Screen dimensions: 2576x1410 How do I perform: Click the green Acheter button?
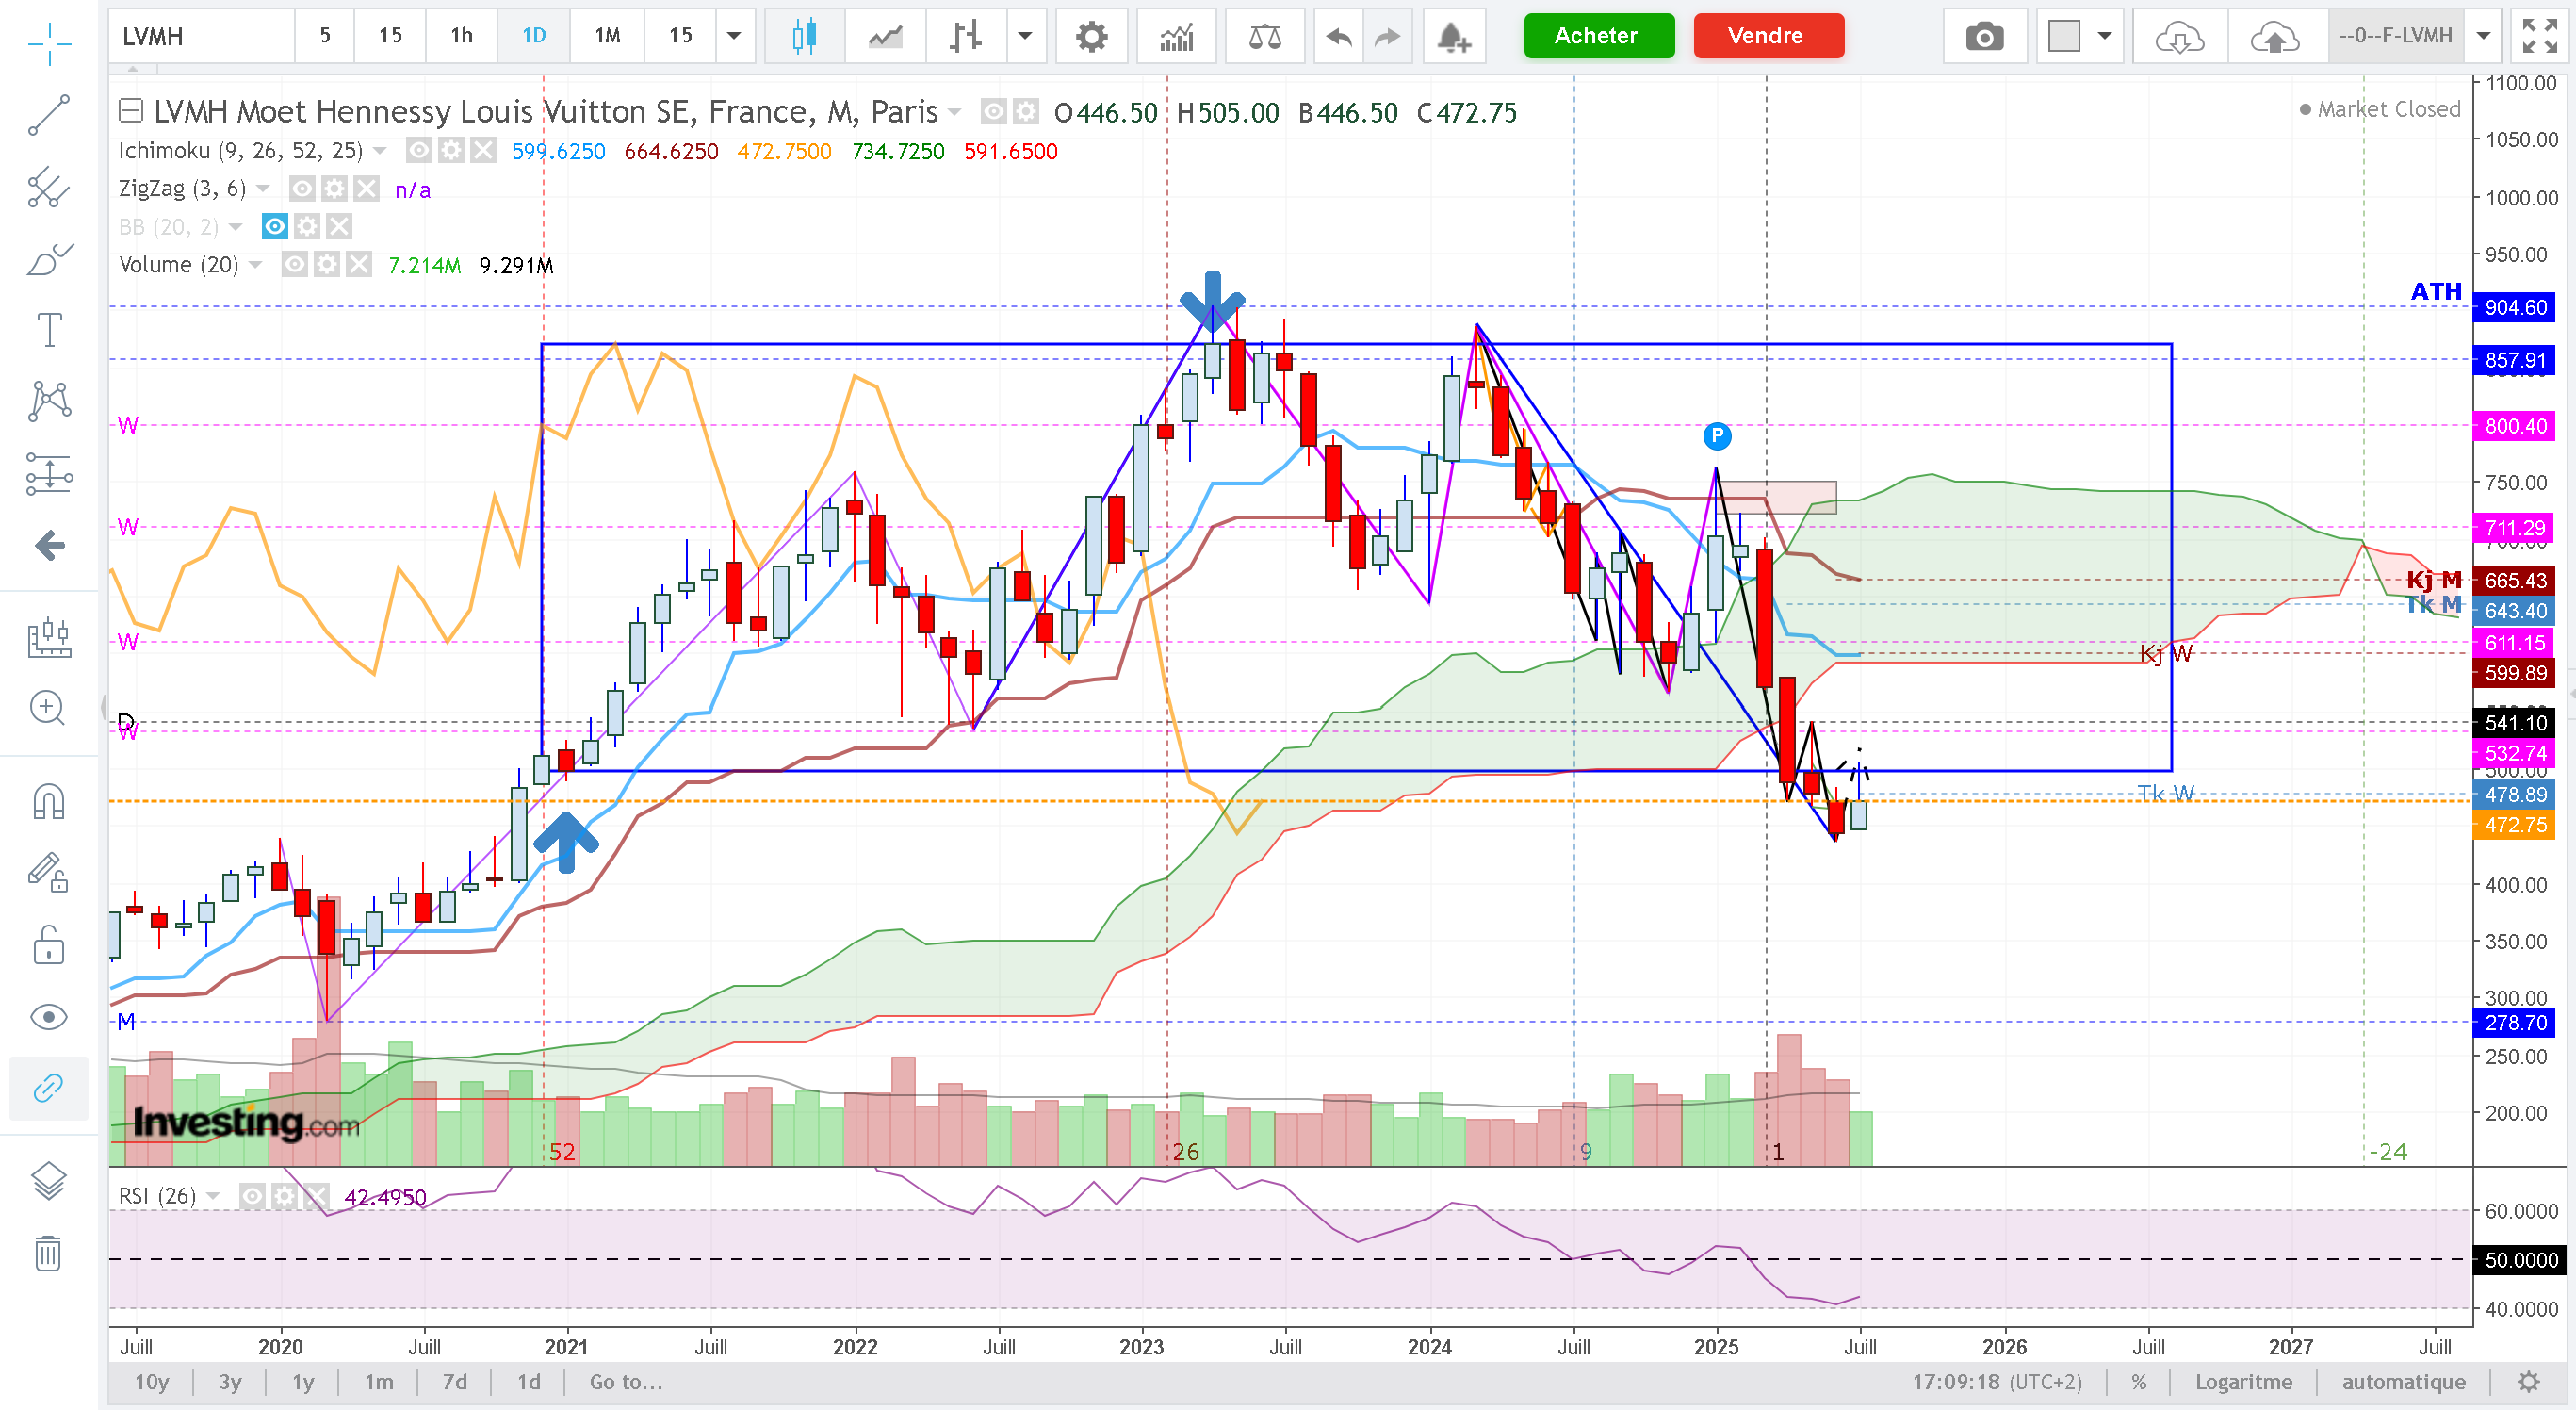1598,36
